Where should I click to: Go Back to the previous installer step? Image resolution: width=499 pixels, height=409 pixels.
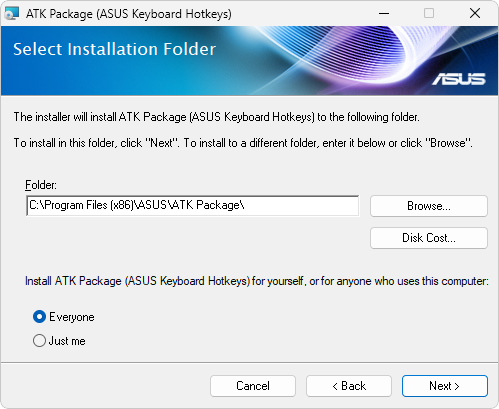click(349, 386)
